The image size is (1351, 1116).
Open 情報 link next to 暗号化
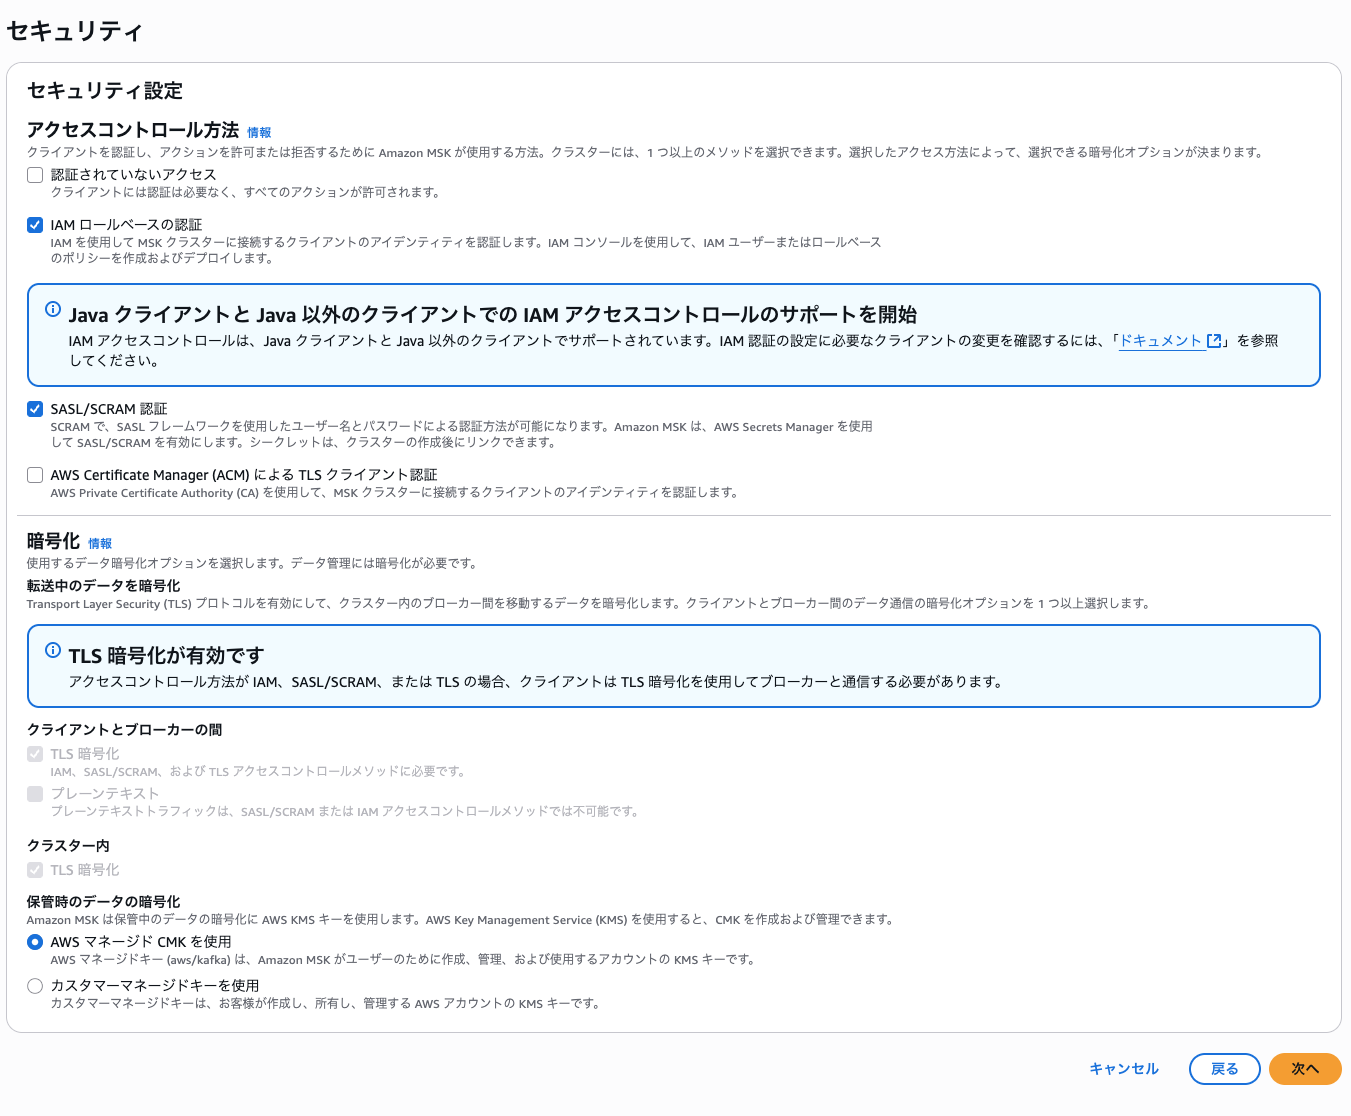[100, 543]
